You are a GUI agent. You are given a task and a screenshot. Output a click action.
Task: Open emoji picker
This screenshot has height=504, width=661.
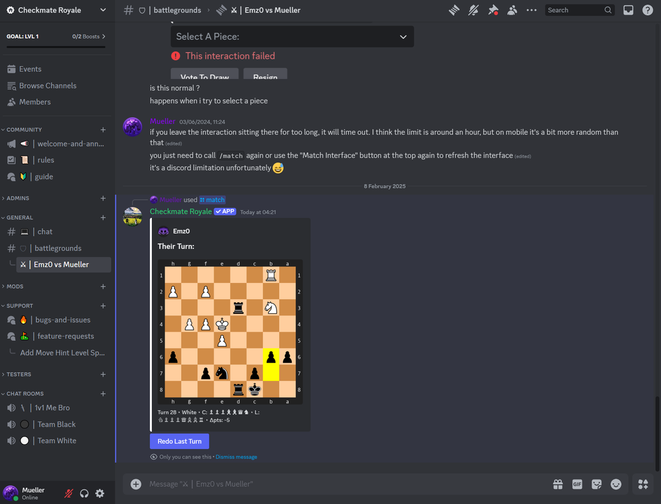pyautogui.click(x=616, y=484)
